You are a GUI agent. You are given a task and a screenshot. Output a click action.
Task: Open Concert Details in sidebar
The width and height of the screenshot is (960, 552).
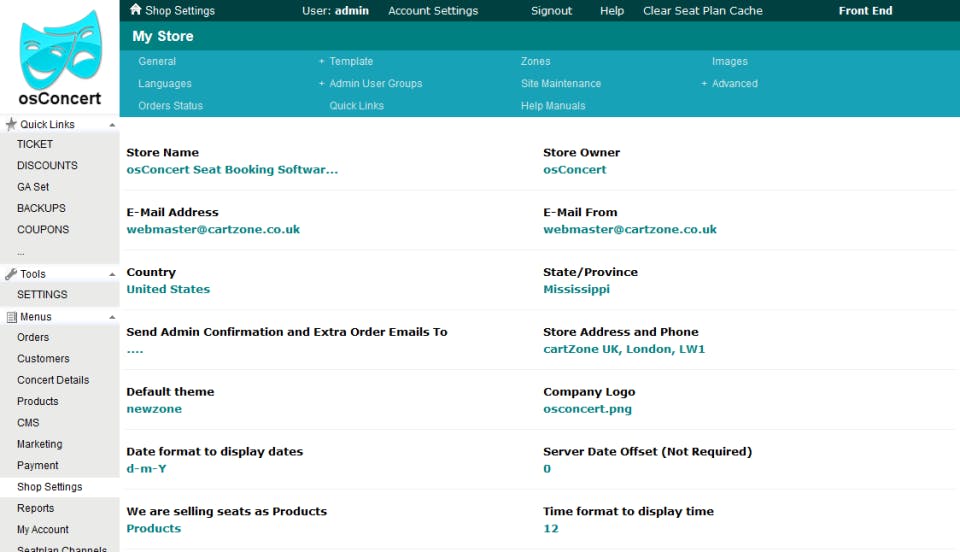pos(53,380)
